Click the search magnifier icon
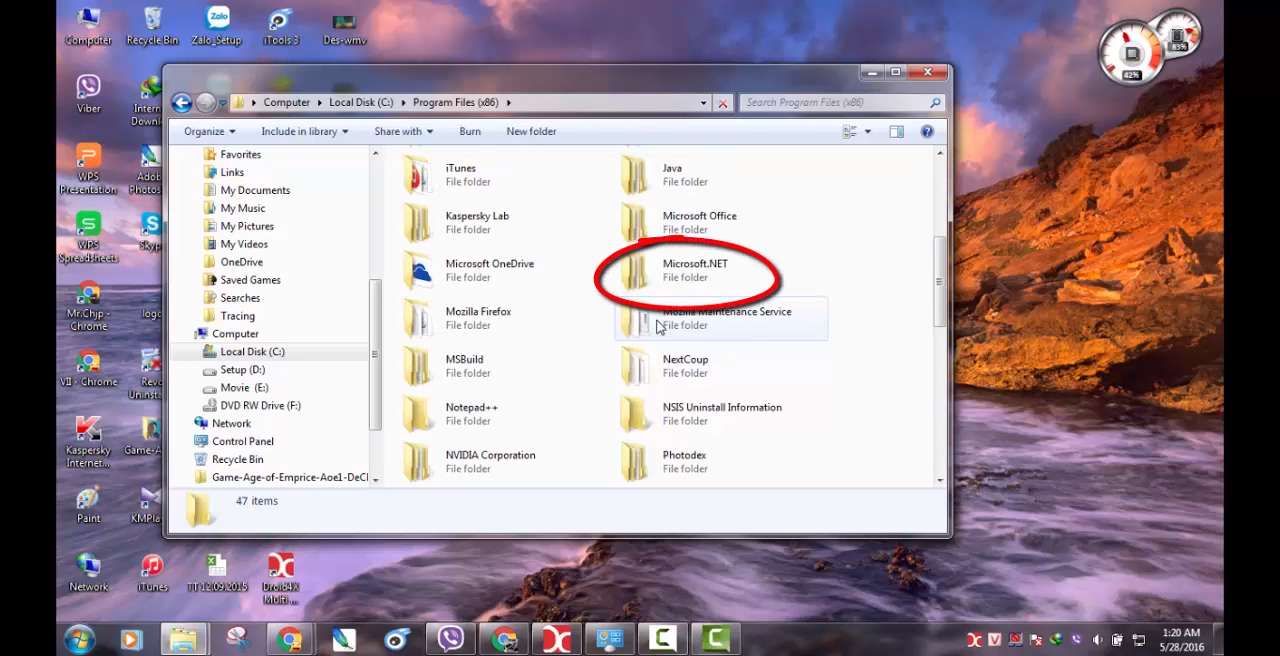1280x656 pixels. [935, 102]
